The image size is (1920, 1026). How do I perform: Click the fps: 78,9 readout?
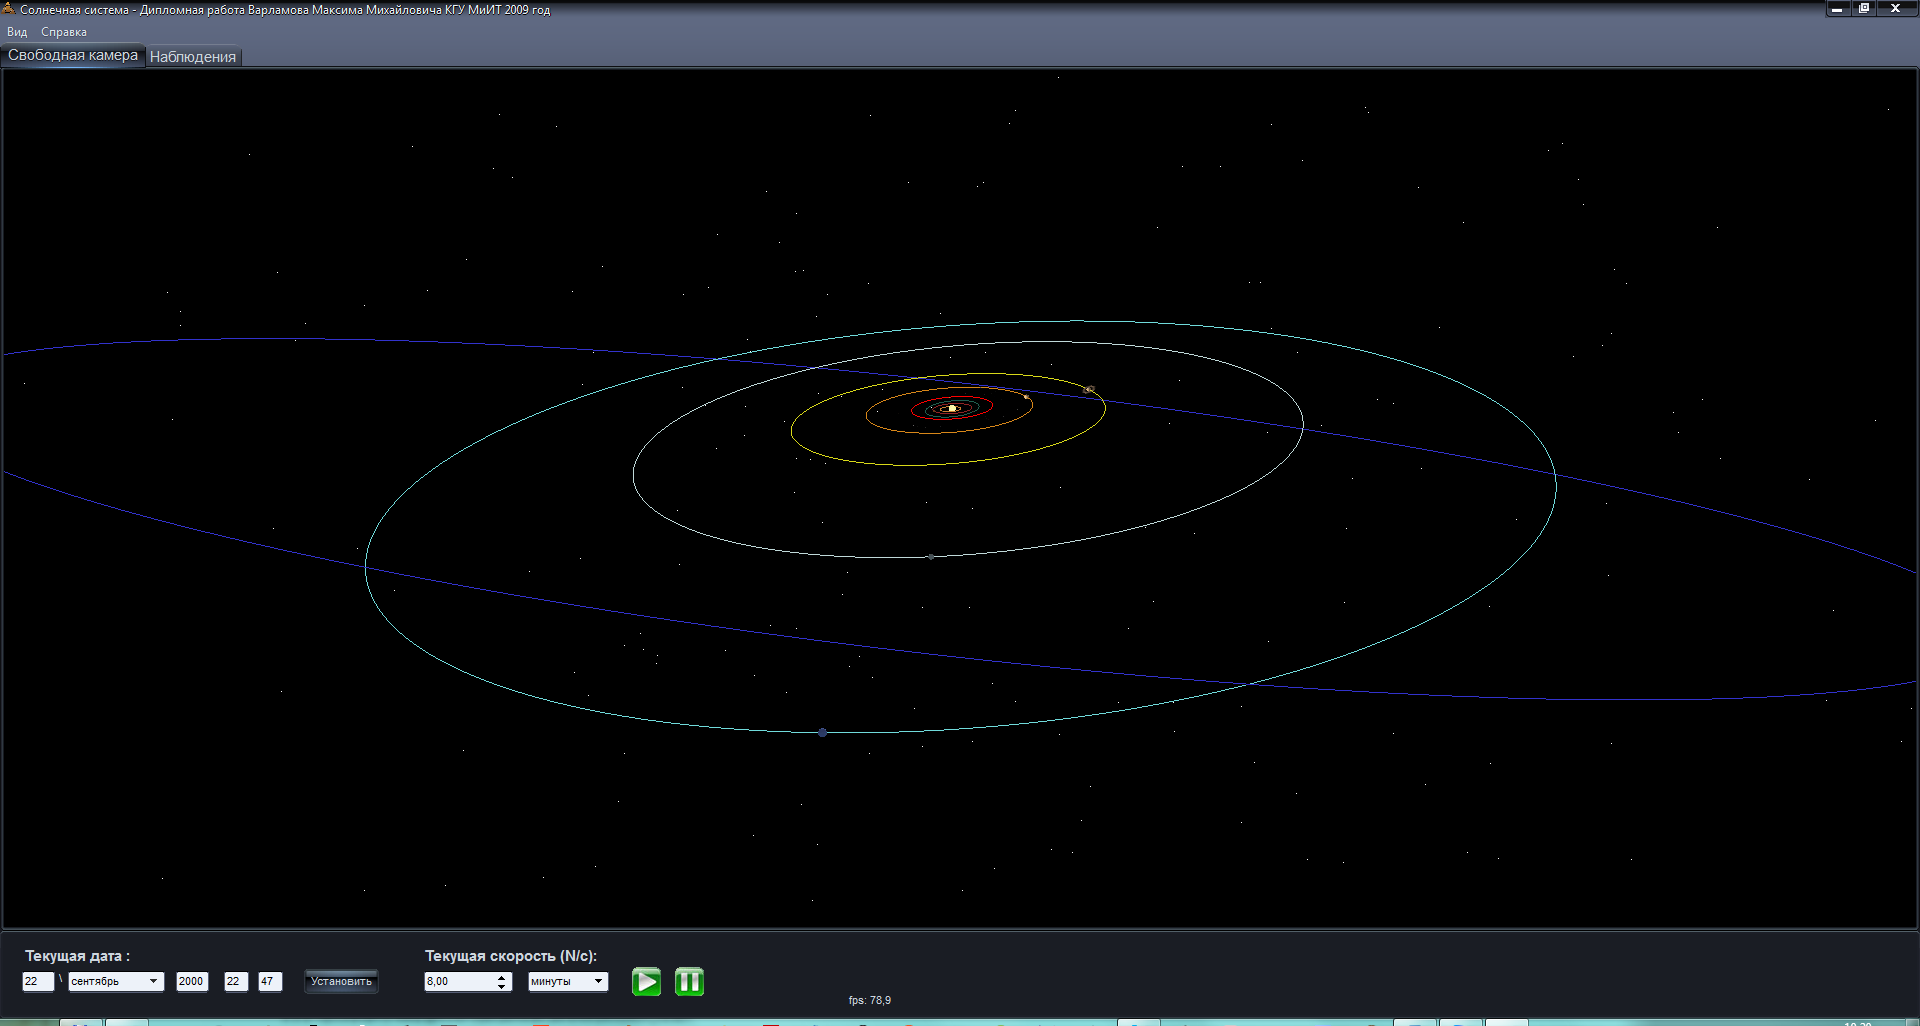coord(870,1000)
